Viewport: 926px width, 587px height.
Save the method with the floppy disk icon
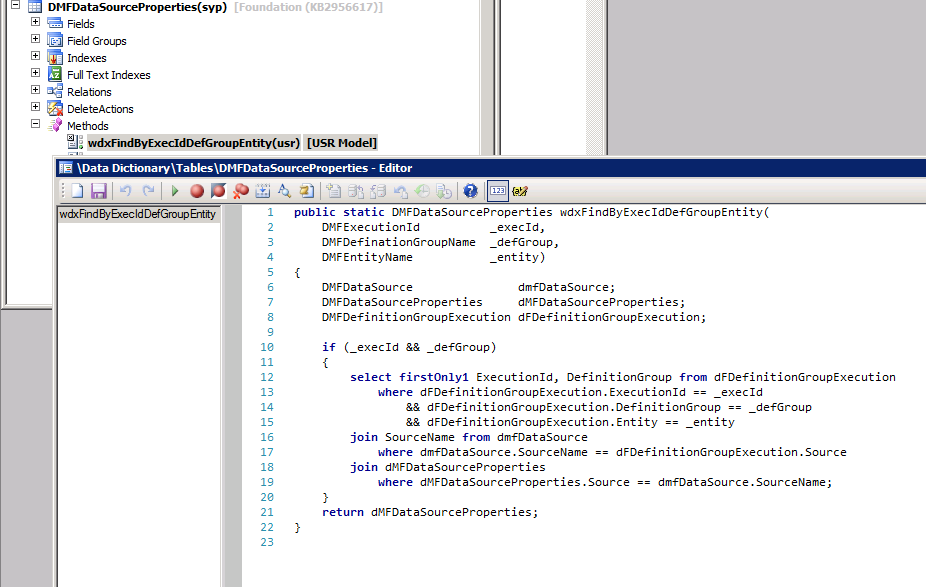(98, 191)
